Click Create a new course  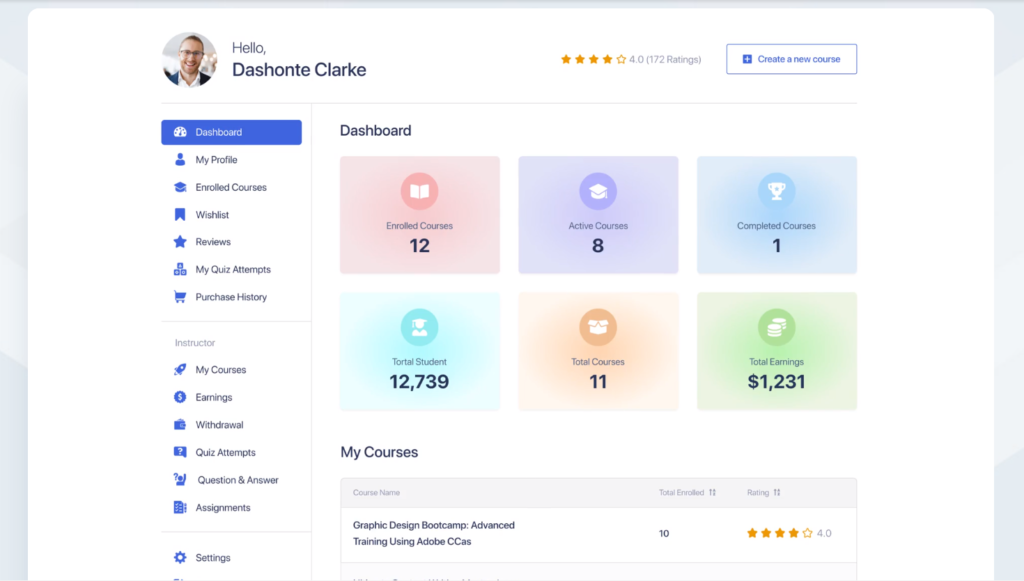(791, 59)
